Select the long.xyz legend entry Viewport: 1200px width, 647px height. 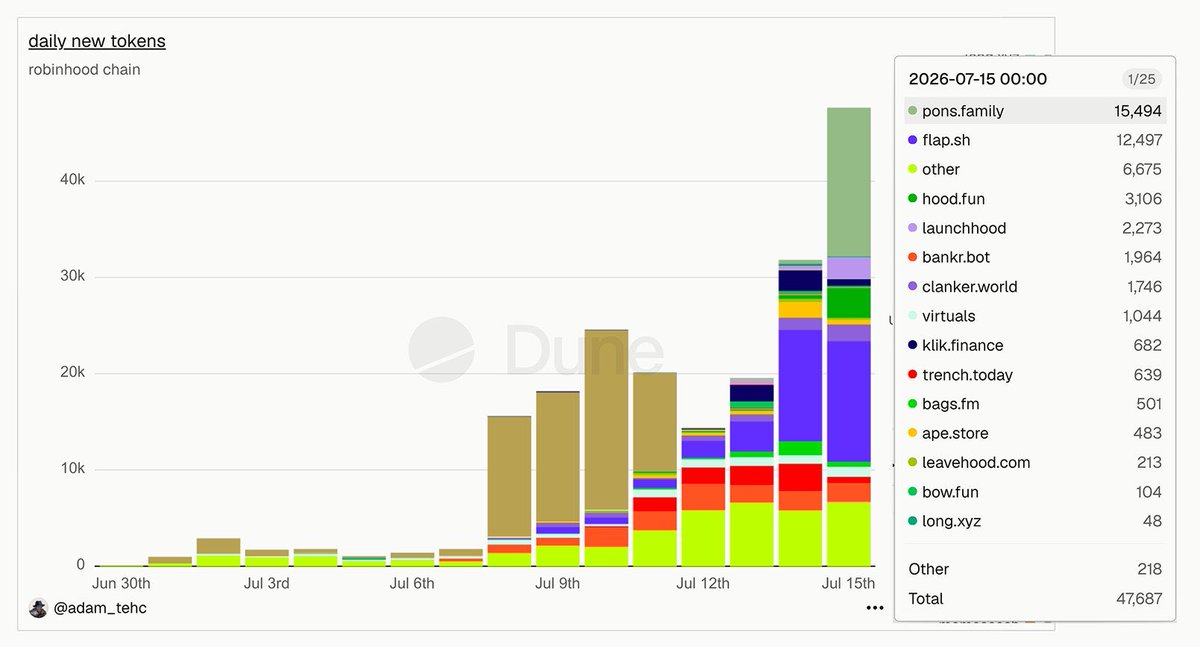(x=1035, y=521)
